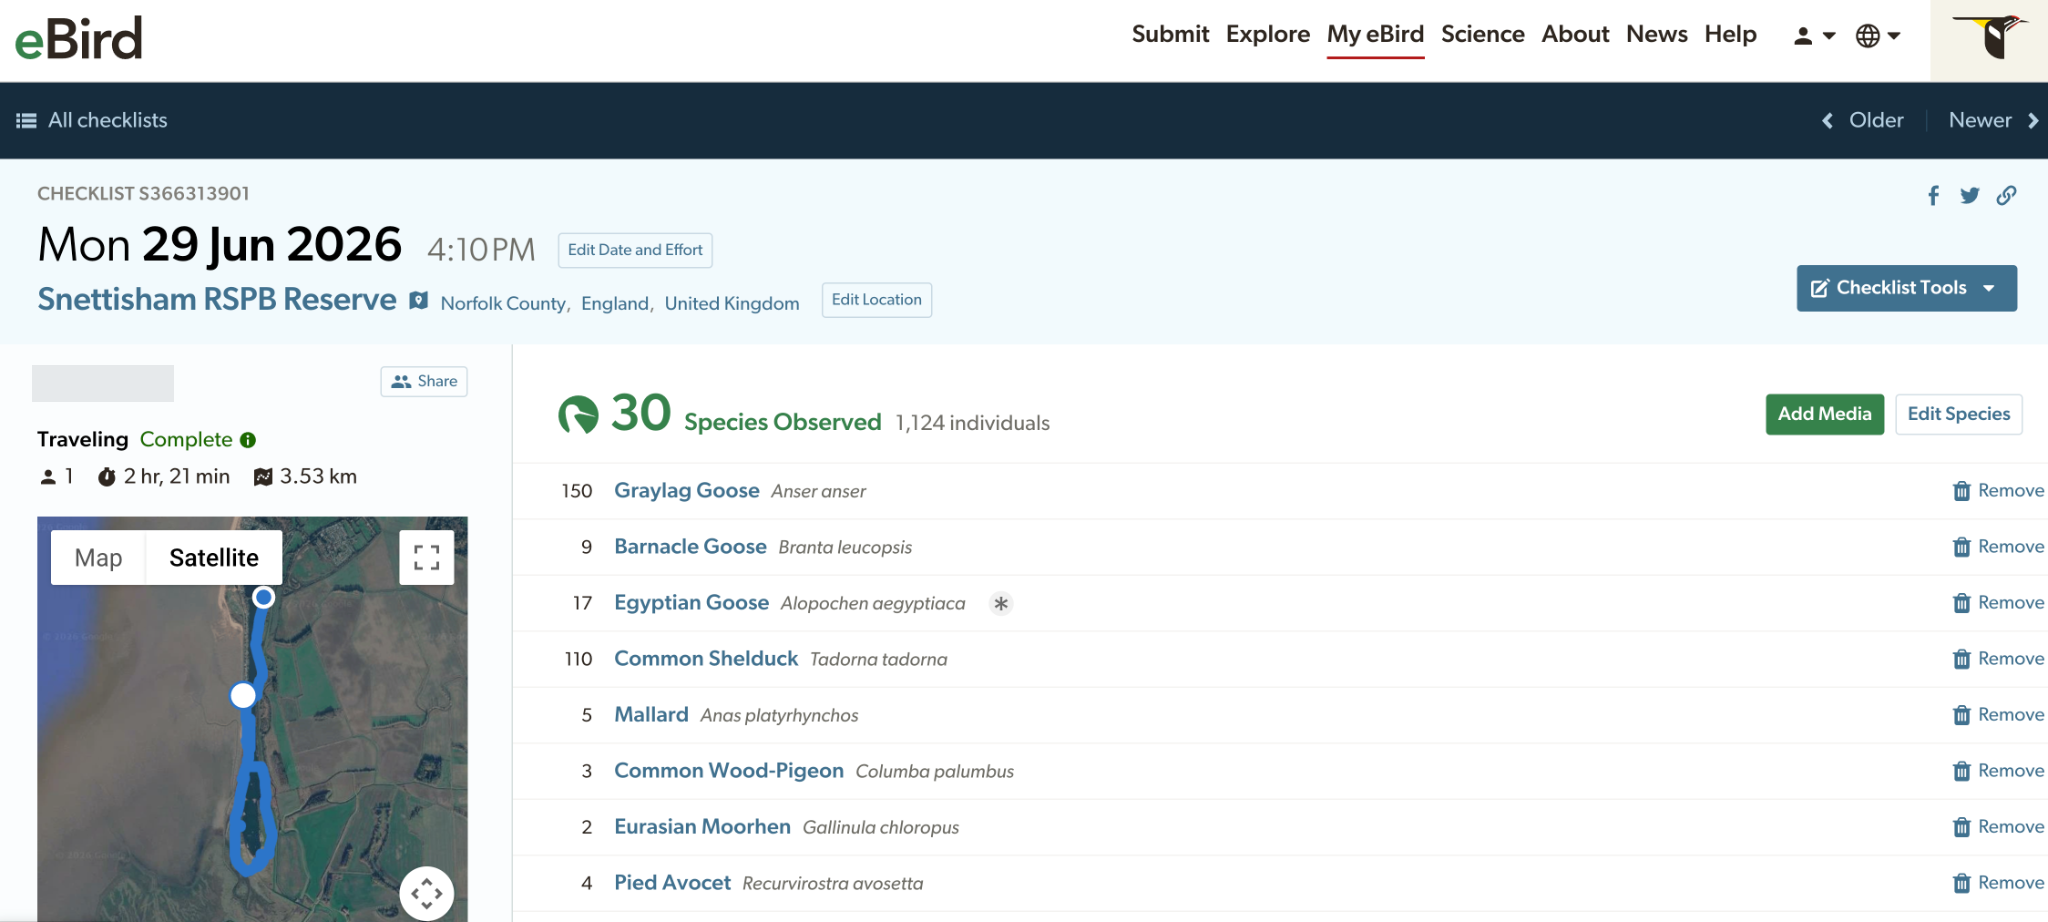Click the map pan control
This screenshot has width=2048, height=922.
pyautogui.click(x=426, y=893)
